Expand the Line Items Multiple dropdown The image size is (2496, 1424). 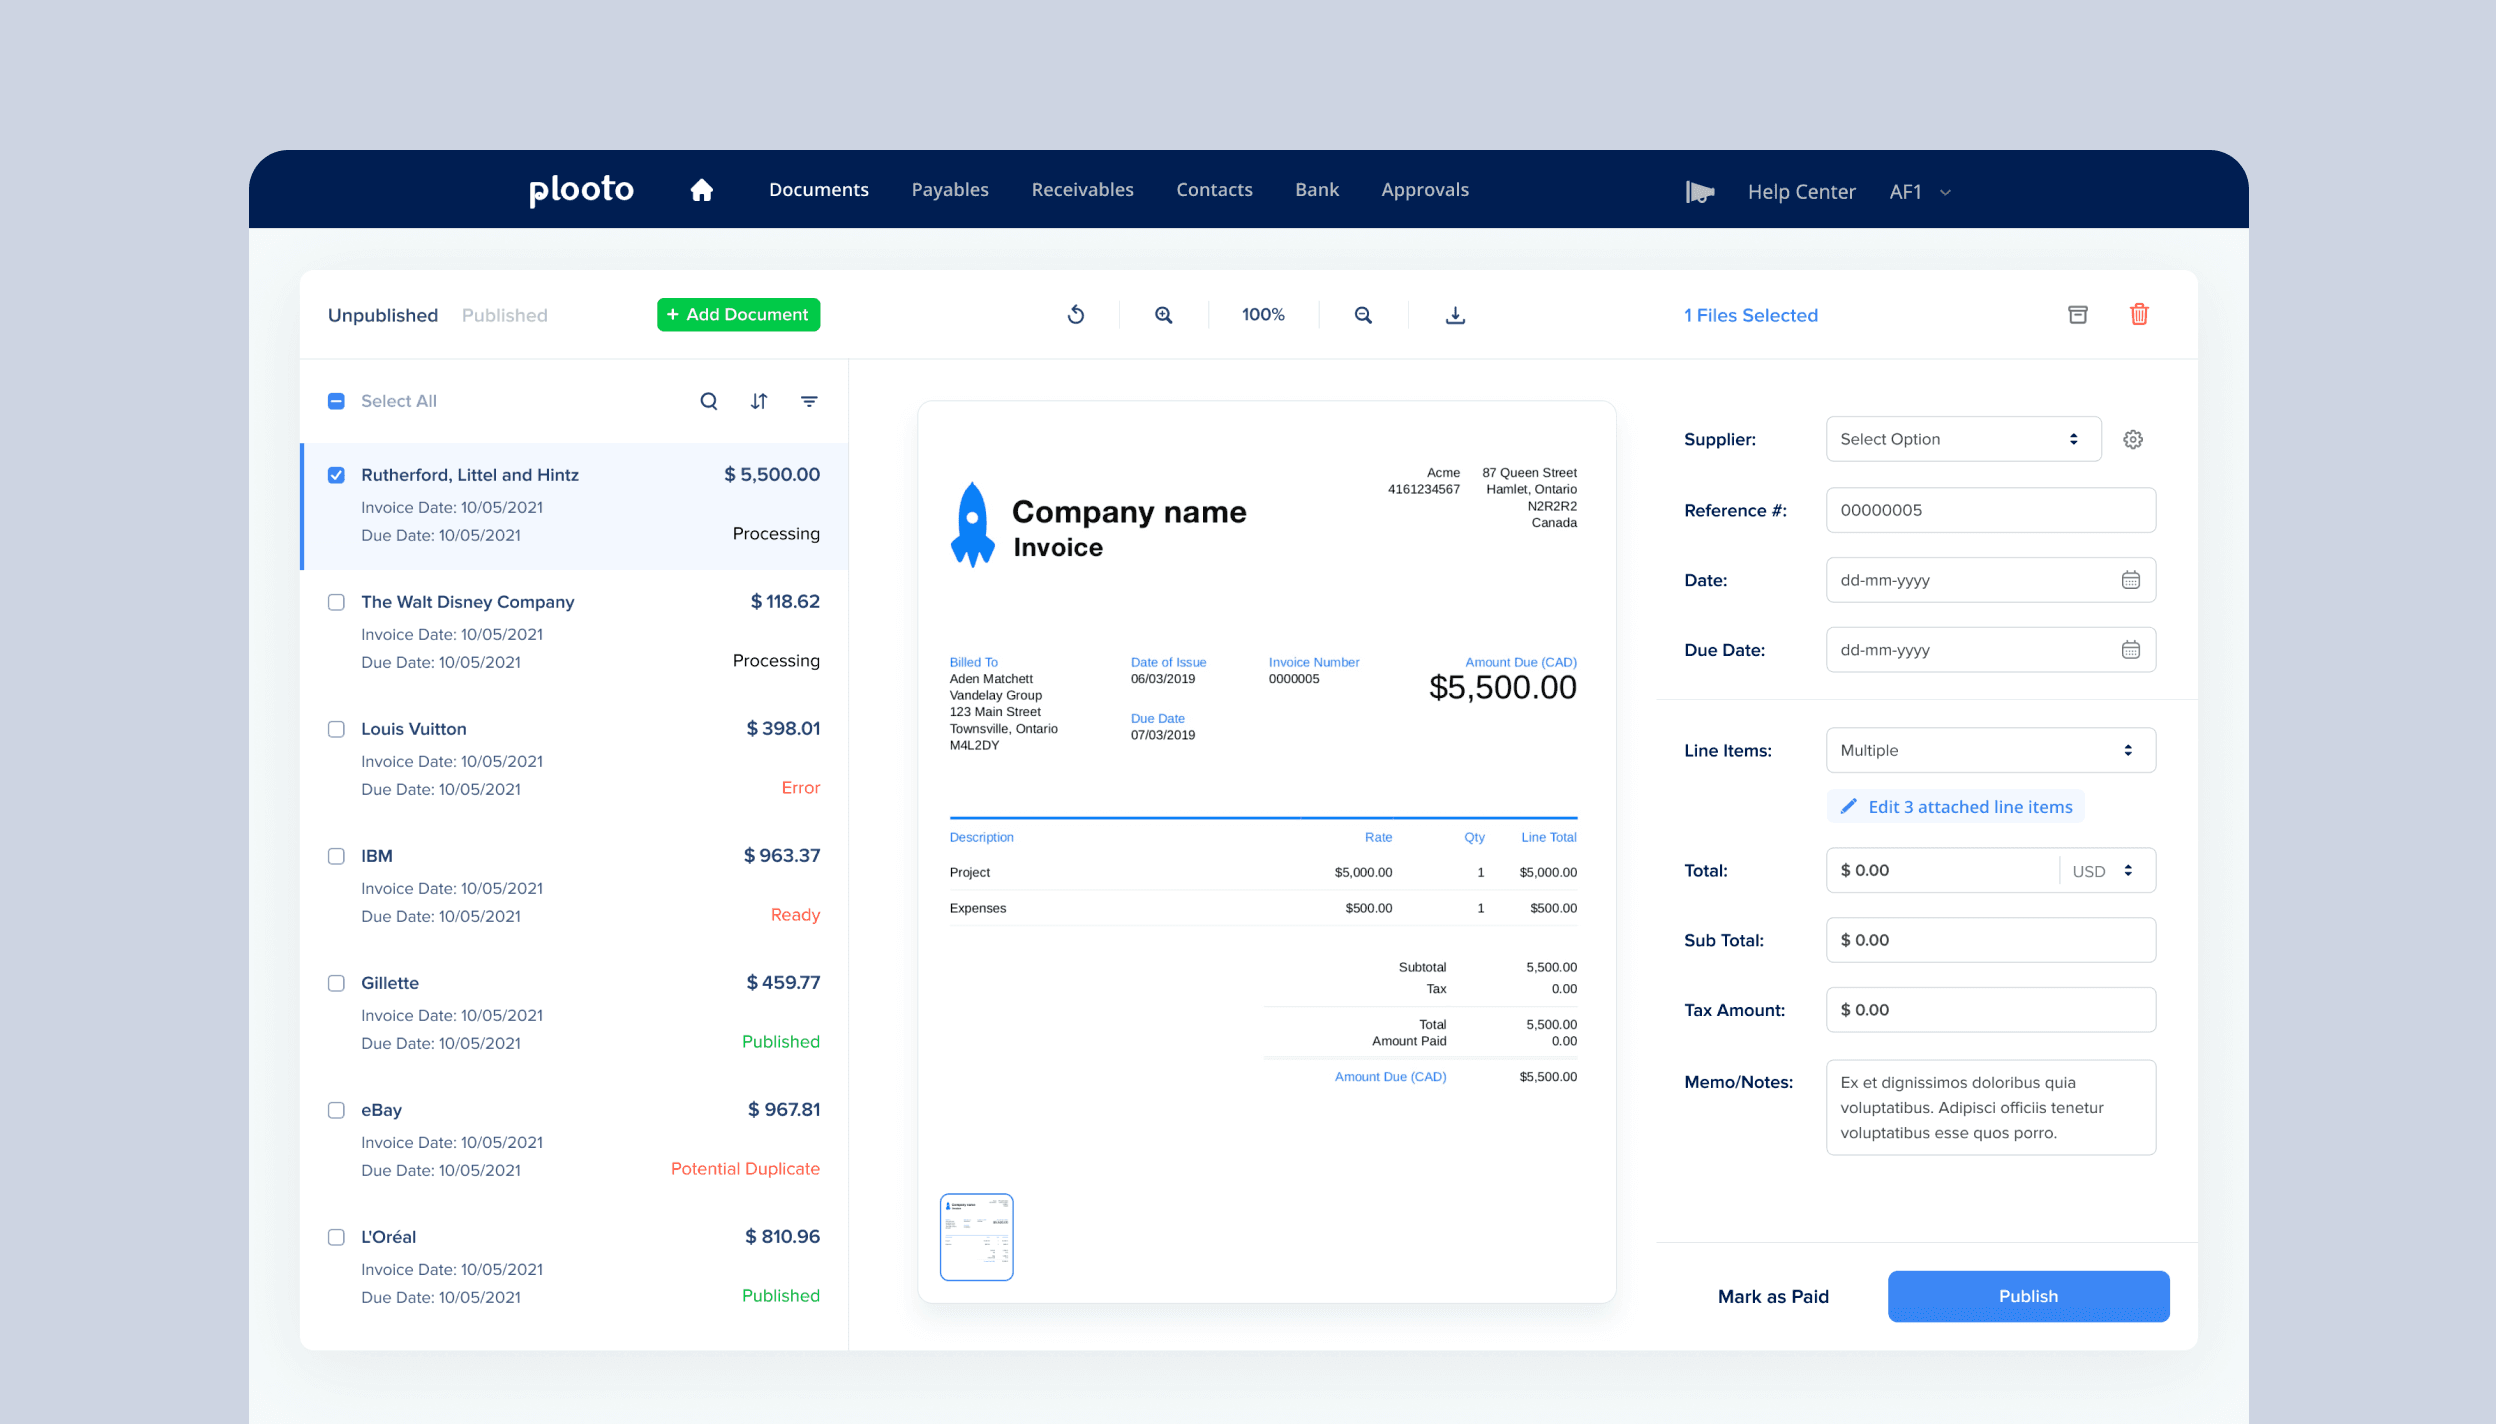[x=1989, y=750]
